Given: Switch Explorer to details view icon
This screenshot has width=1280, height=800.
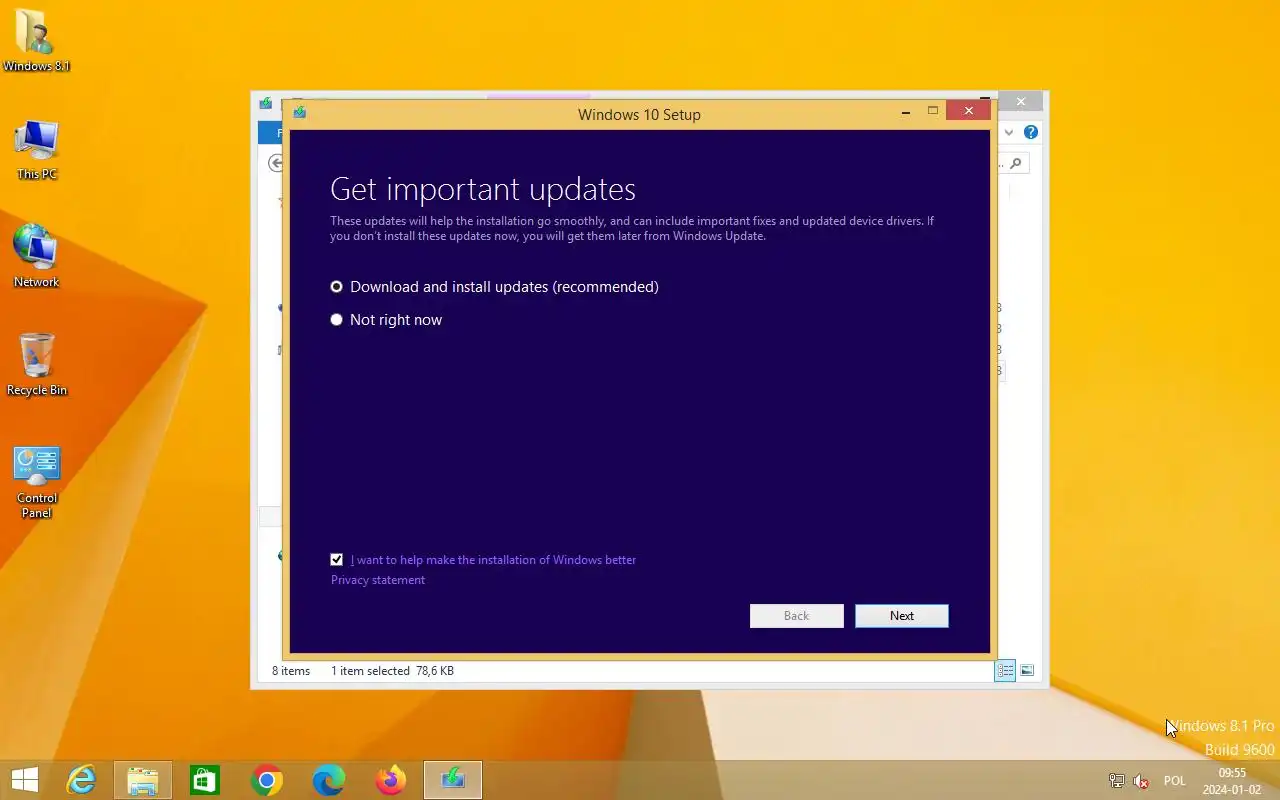Looking at the screenshot, I should point(1005,671).
